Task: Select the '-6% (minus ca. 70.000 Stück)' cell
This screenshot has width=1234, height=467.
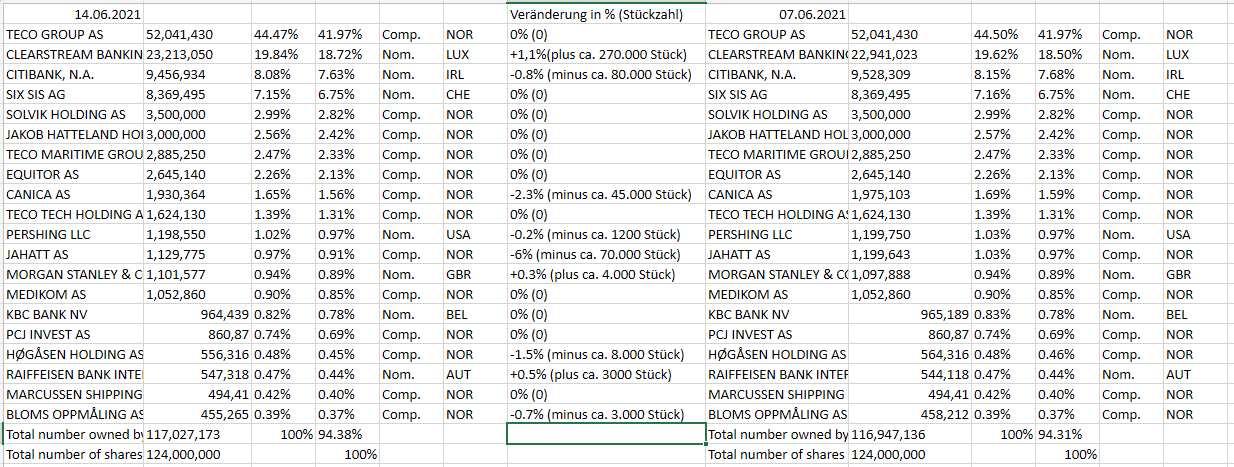Action: click(607, 254)
